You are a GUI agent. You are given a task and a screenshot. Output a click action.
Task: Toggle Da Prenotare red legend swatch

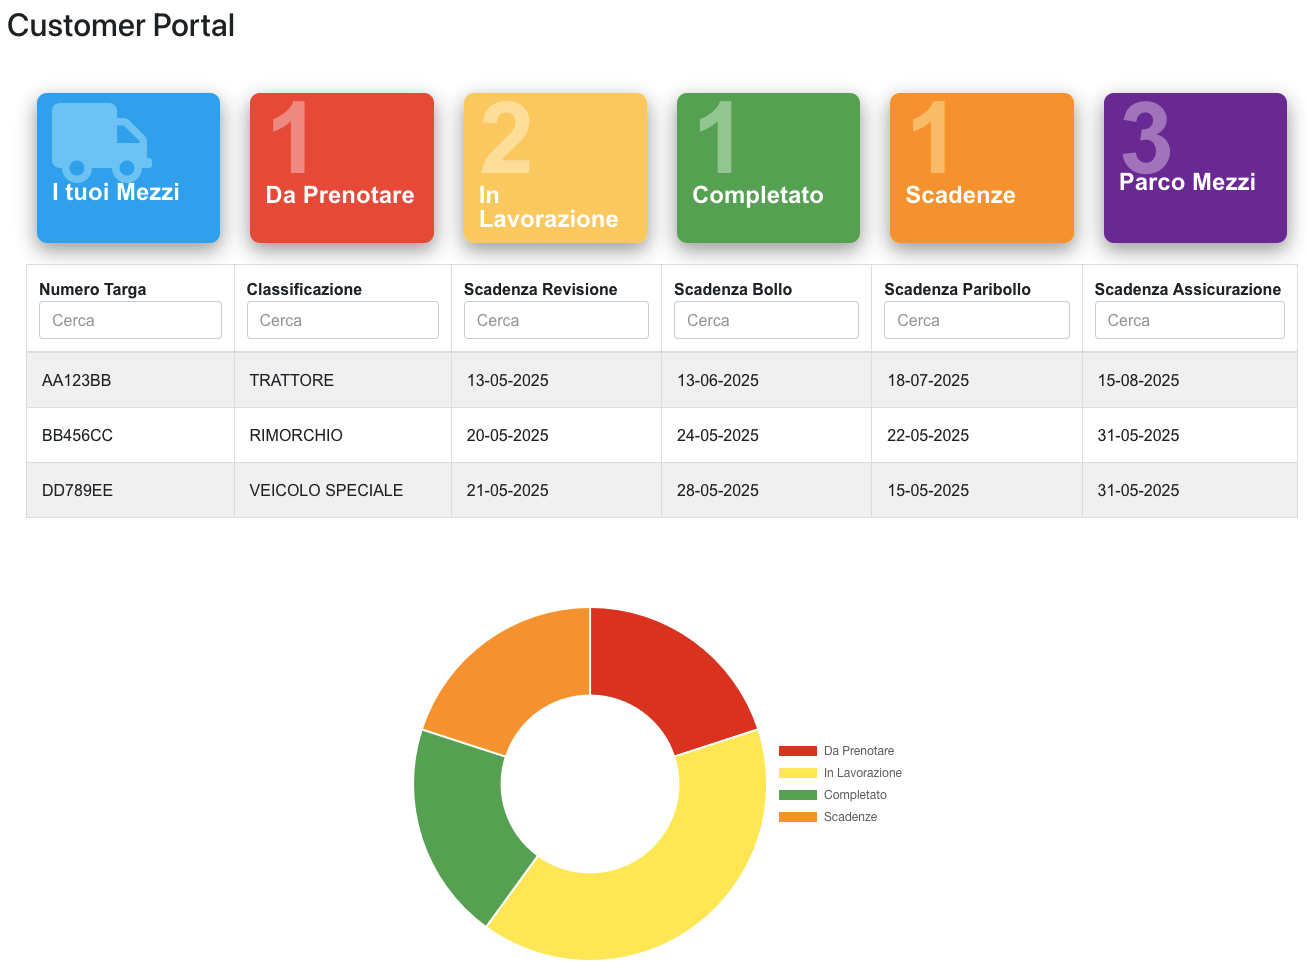coord(797,751)
